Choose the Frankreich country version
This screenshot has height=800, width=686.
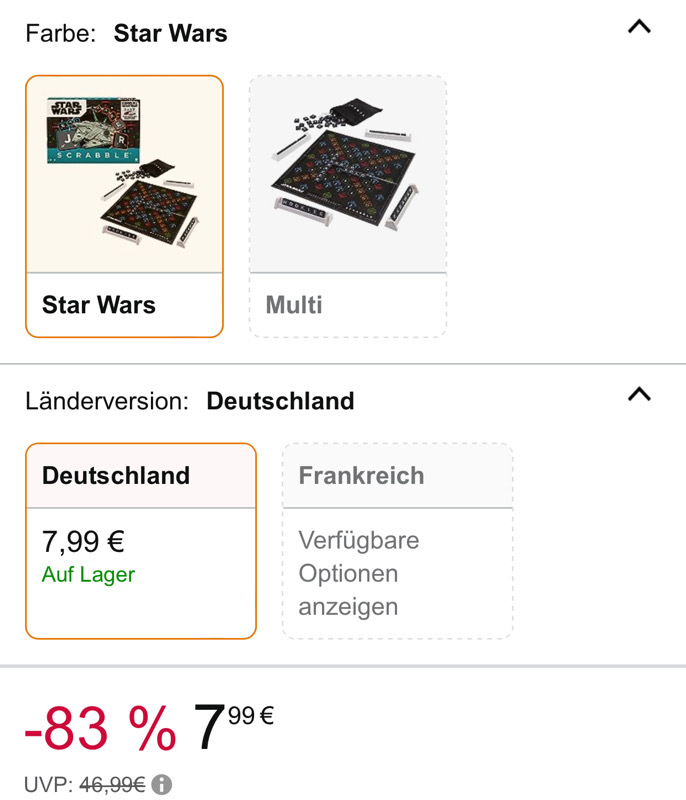(x=398, y=541)
